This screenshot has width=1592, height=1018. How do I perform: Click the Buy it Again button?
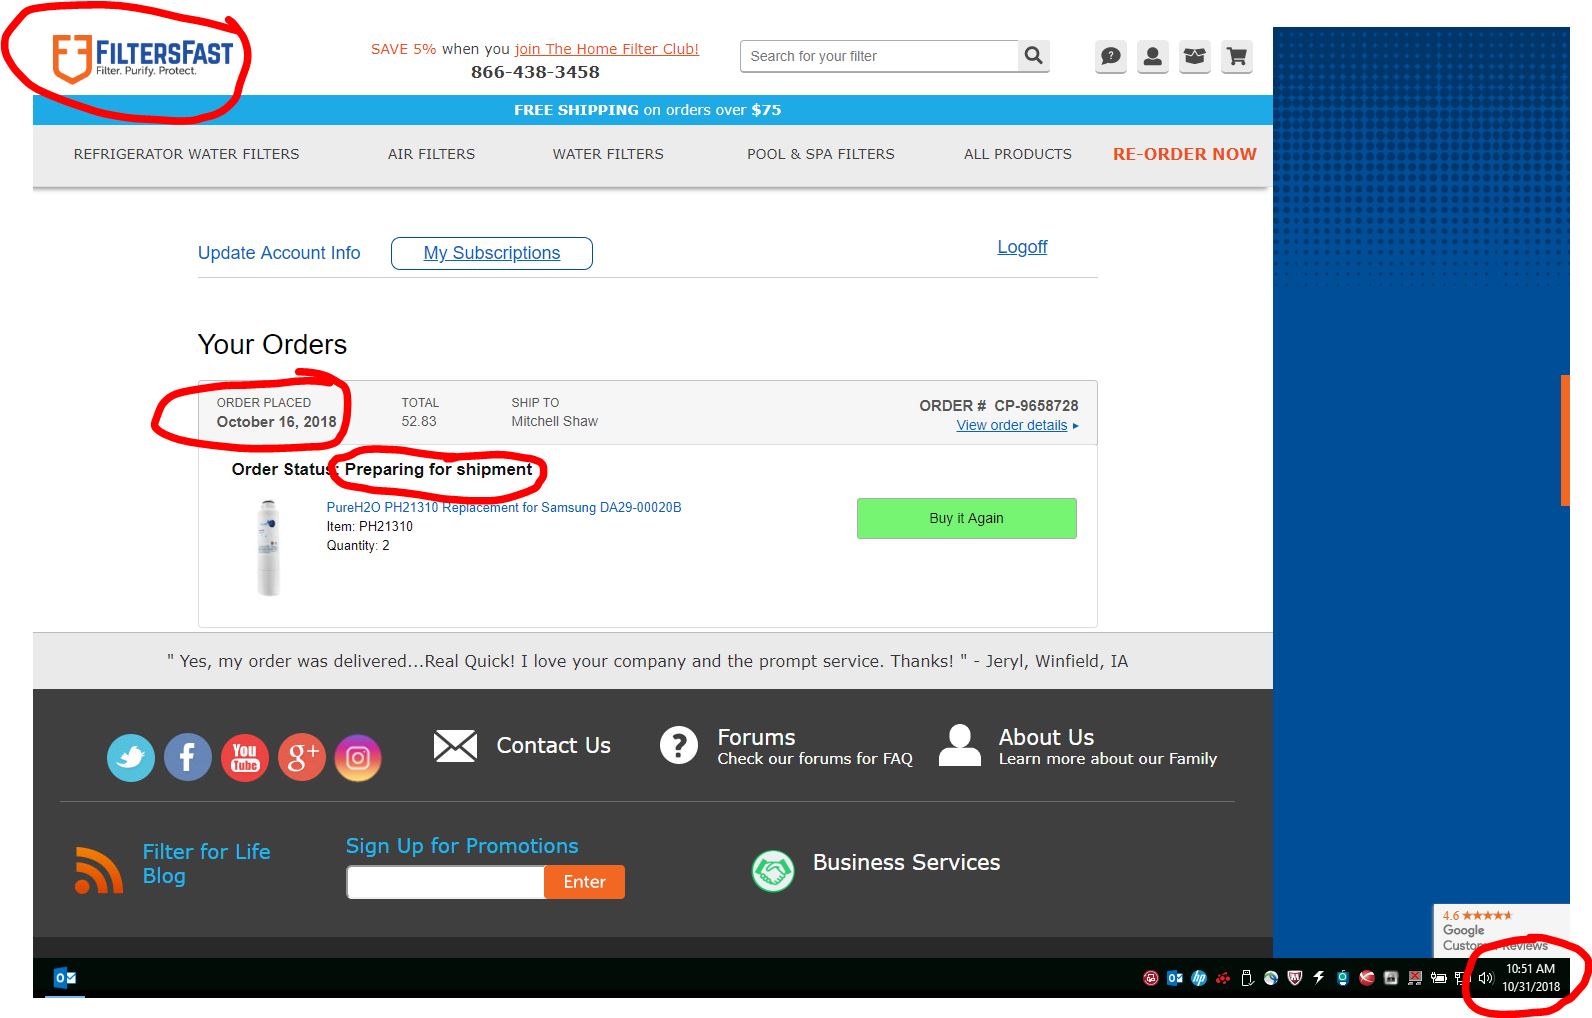pyautogui.click(x=967, y=518)
